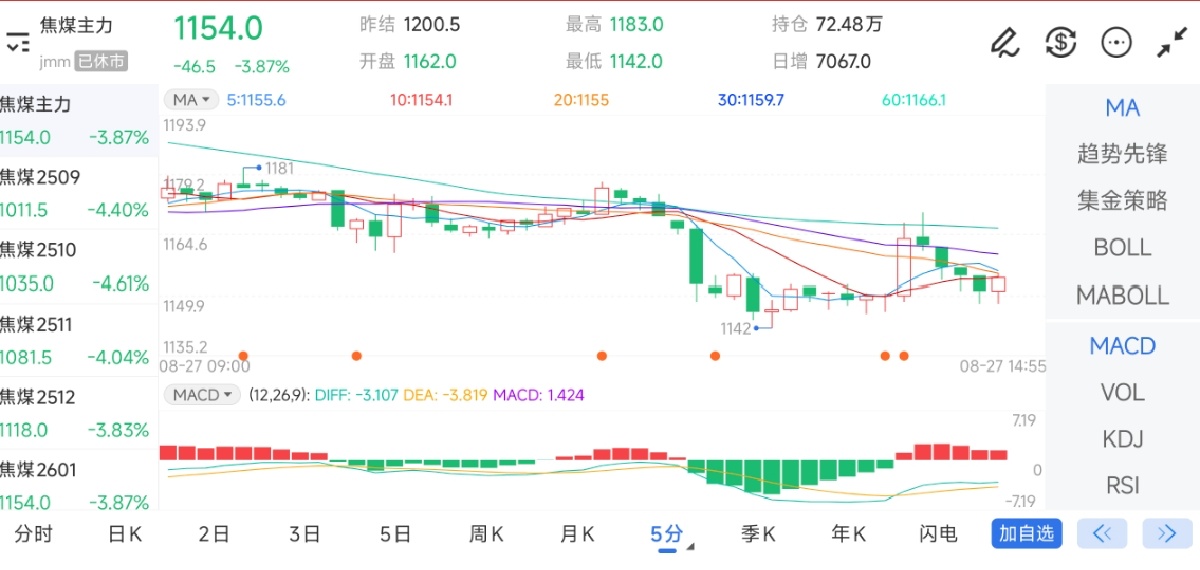Viewport: 1200px width, 570px height.
Task: Select the 焦煤2511 contract row
Action: pyautogui.click(x=79, y=340)
